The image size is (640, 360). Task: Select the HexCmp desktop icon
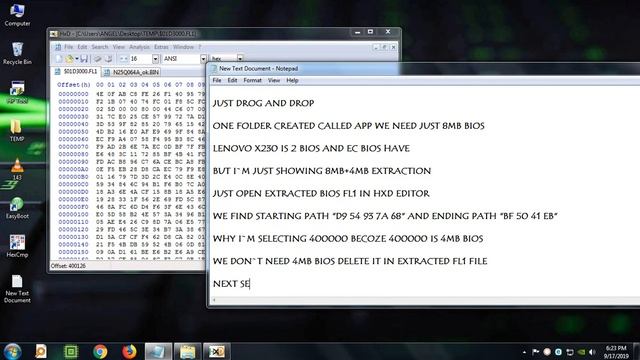[x=17, y=246]
